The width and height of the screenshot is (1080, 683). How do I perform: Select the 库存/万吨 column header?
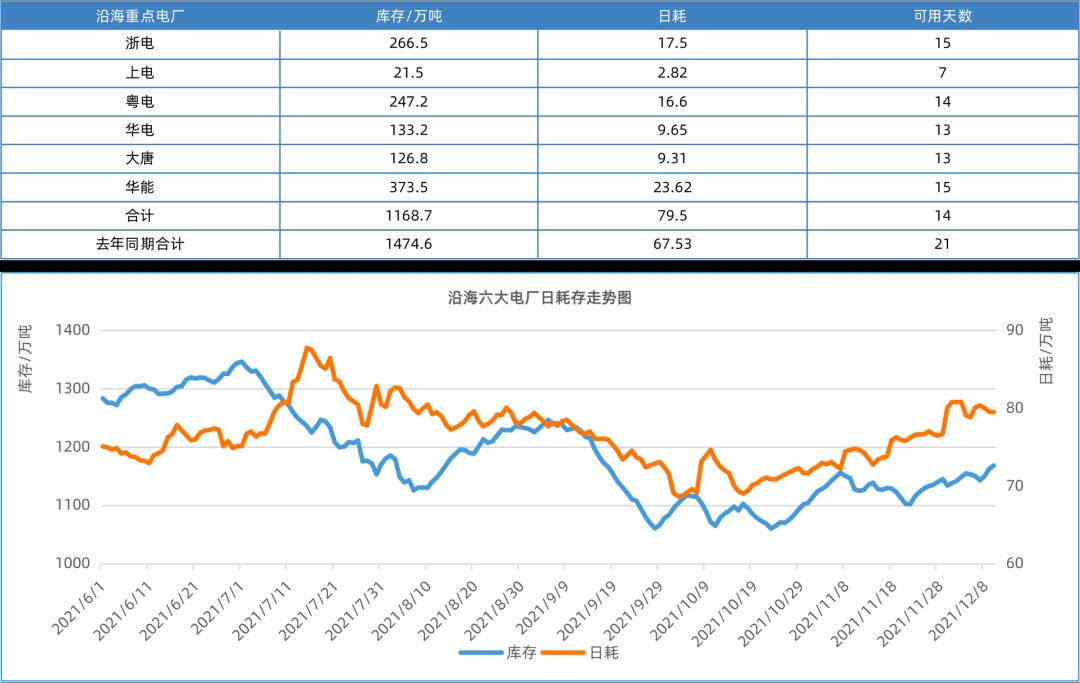coord(410,15)
